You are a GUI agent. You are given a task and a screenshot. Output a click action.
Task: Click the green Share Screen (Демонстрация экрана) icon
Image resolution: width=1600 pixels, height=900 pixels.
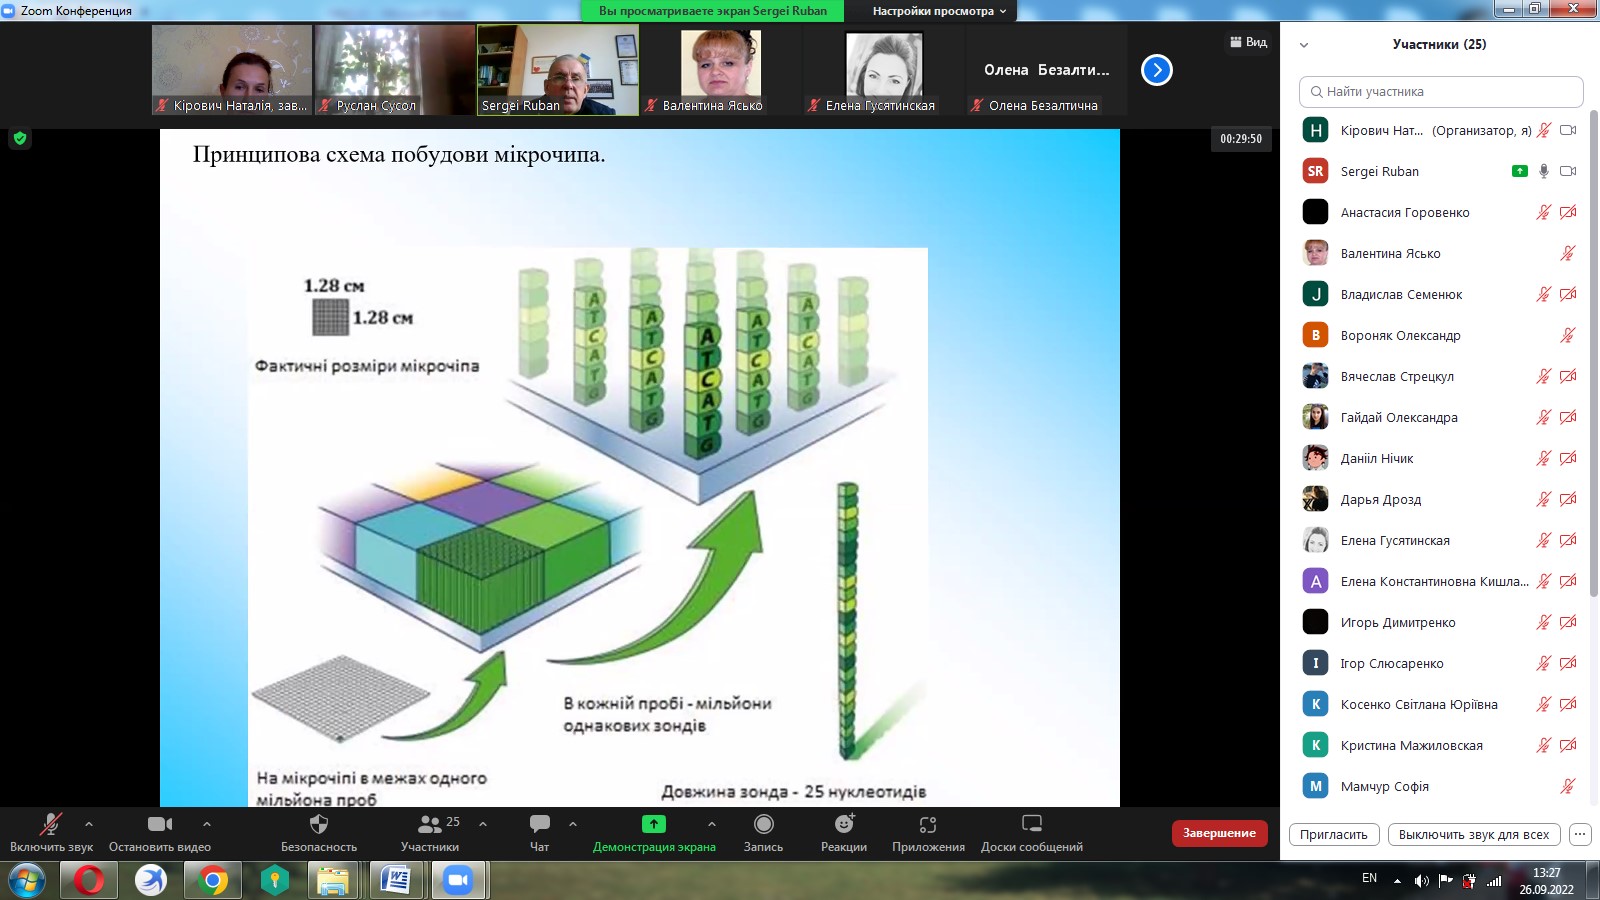653,824
